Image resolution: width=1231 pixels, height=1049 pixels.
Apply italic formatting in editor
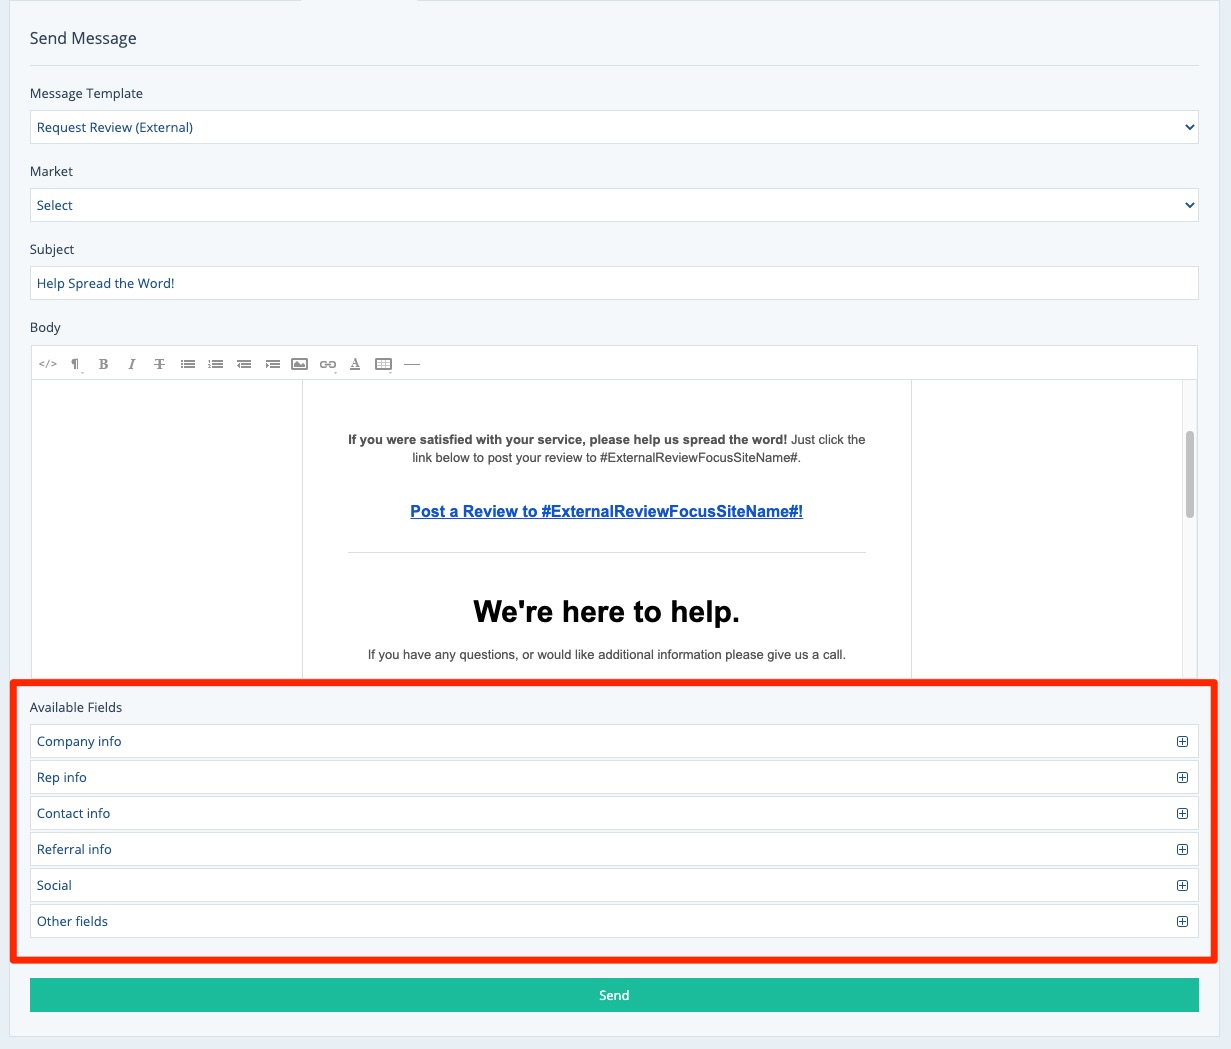click(x=131, y=364)
